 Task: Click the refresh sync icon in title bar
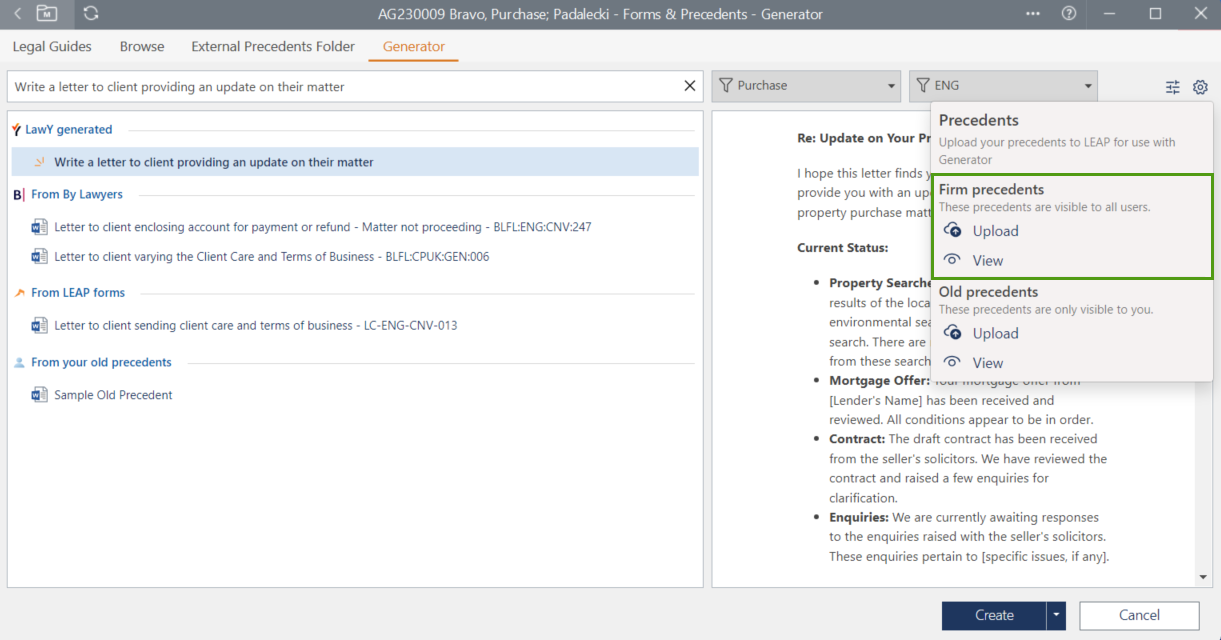(91, 14)
